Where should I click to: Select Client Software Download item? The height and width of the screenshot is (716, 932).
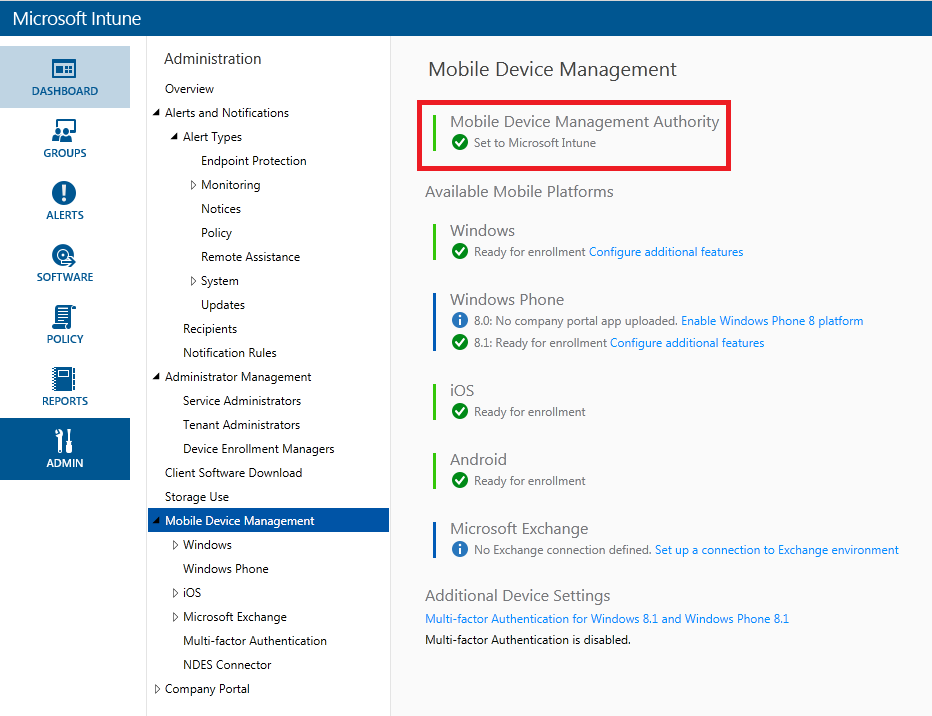(233, 473)
